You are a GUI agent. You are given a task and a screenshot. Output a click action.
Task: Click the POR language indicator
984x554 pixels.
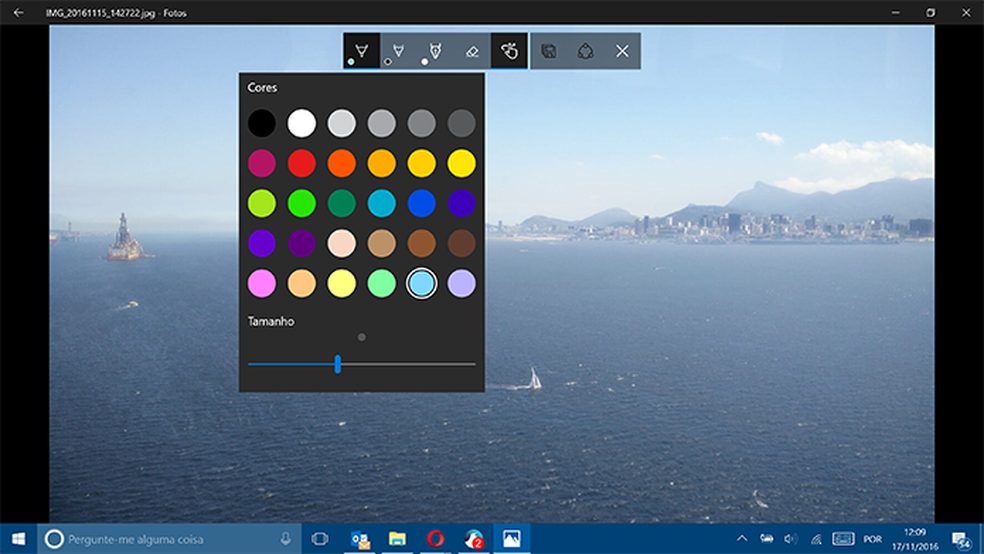(x=872, y=539)
